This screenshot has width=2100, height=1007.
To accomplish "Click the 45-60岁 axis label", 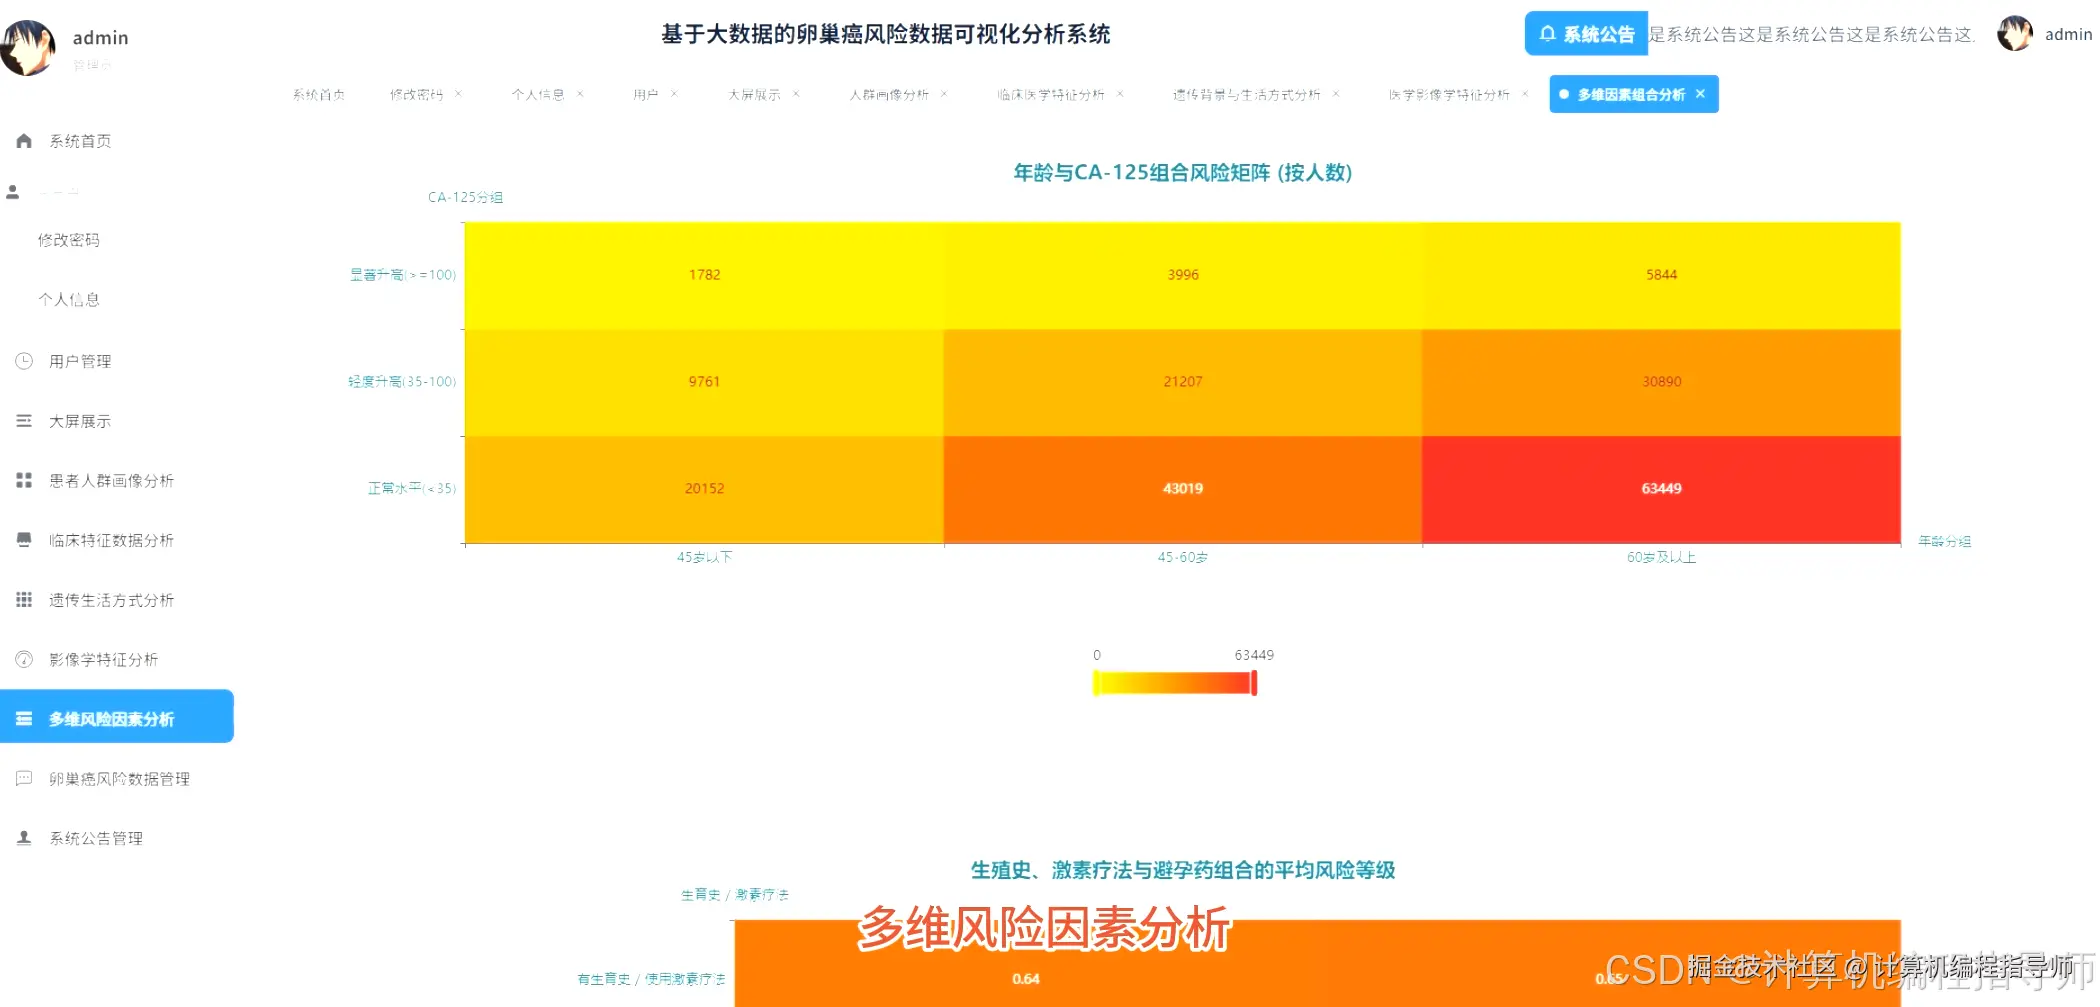I will point(1183,557).
